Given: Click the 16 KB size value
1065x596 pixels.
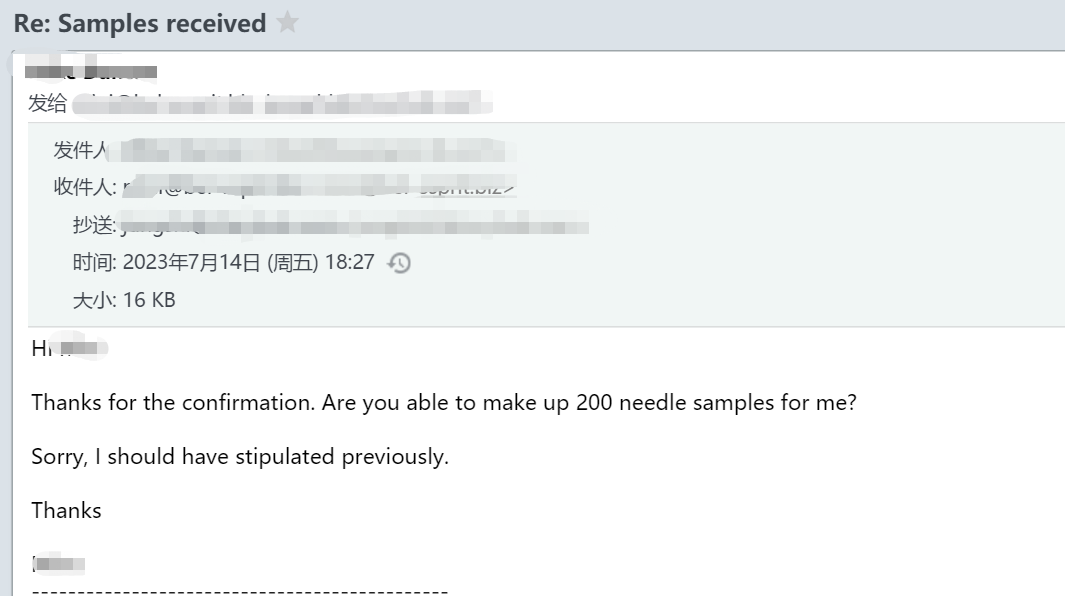Looking at the screenshot, I should pyautogui.click(x=149, y=300).
